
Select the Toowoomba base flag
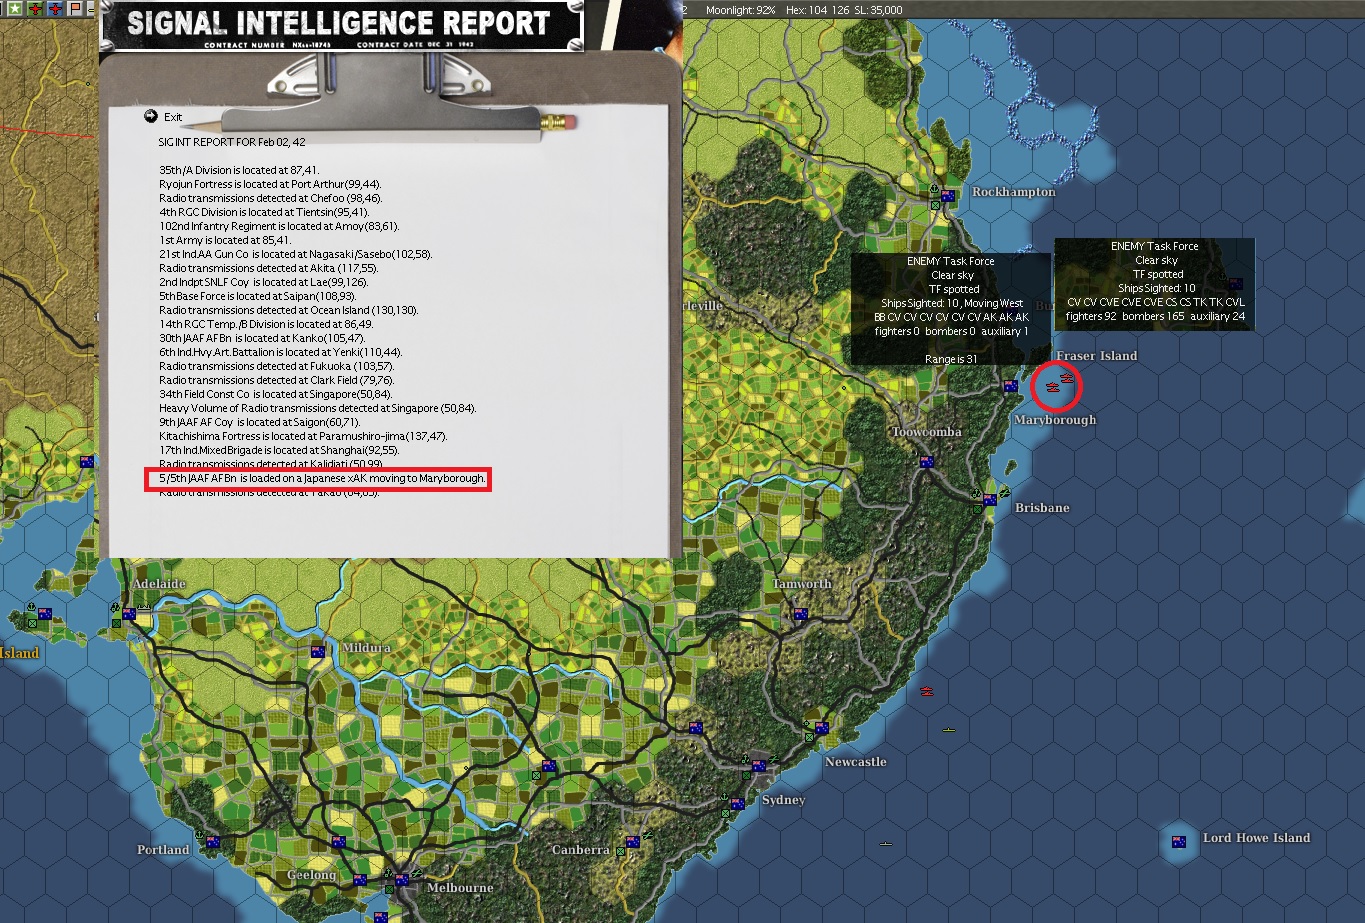[926, 462]
